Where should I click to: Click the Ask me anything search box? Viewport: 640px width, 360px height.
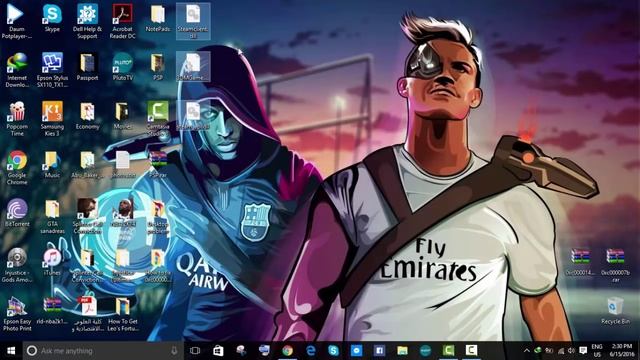[x=103, y=351]
